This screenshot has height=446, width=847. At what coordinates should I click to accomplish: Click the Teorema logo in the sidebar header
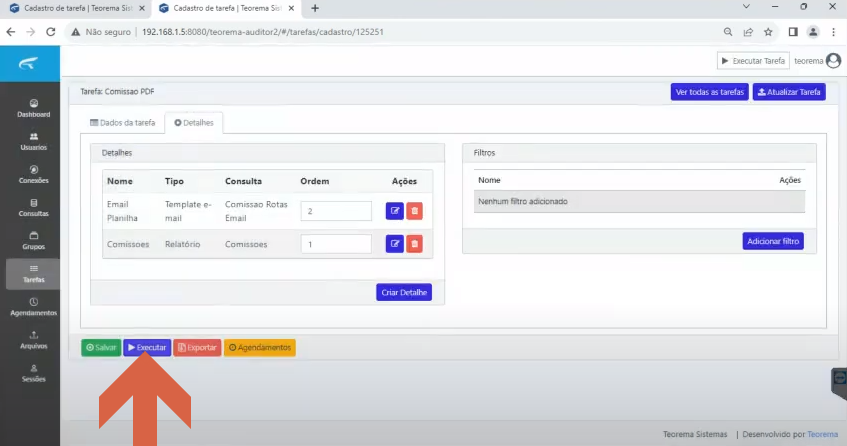point(28,64)
